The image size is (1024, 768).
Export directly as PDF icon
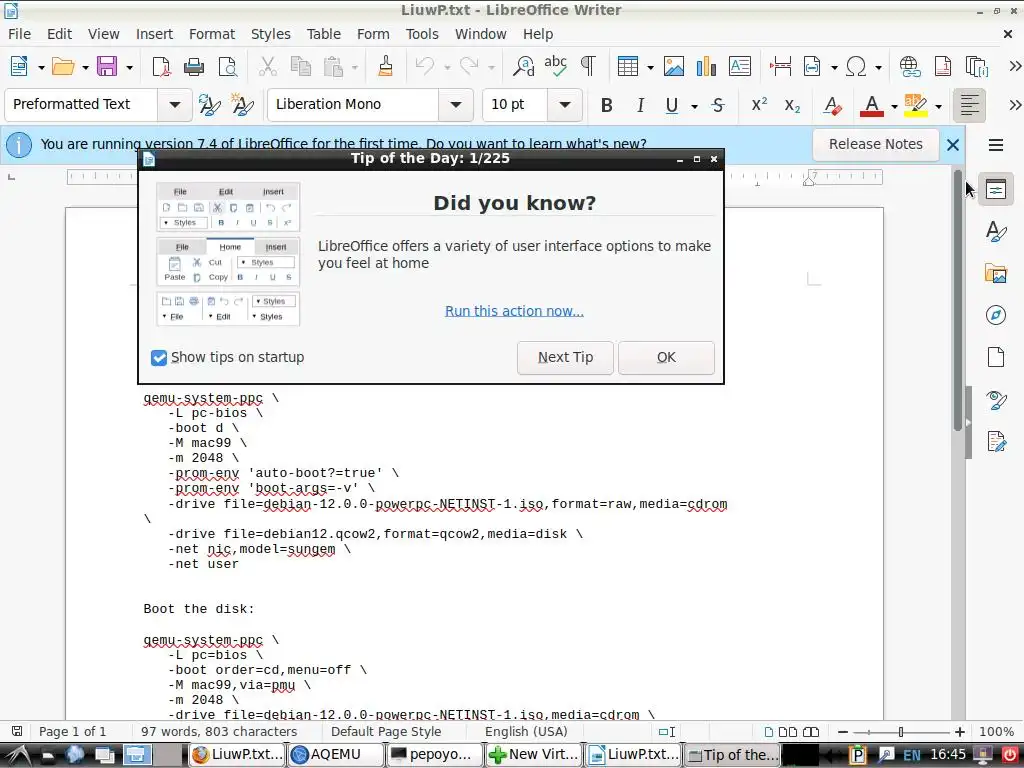(x=161, y=67)
